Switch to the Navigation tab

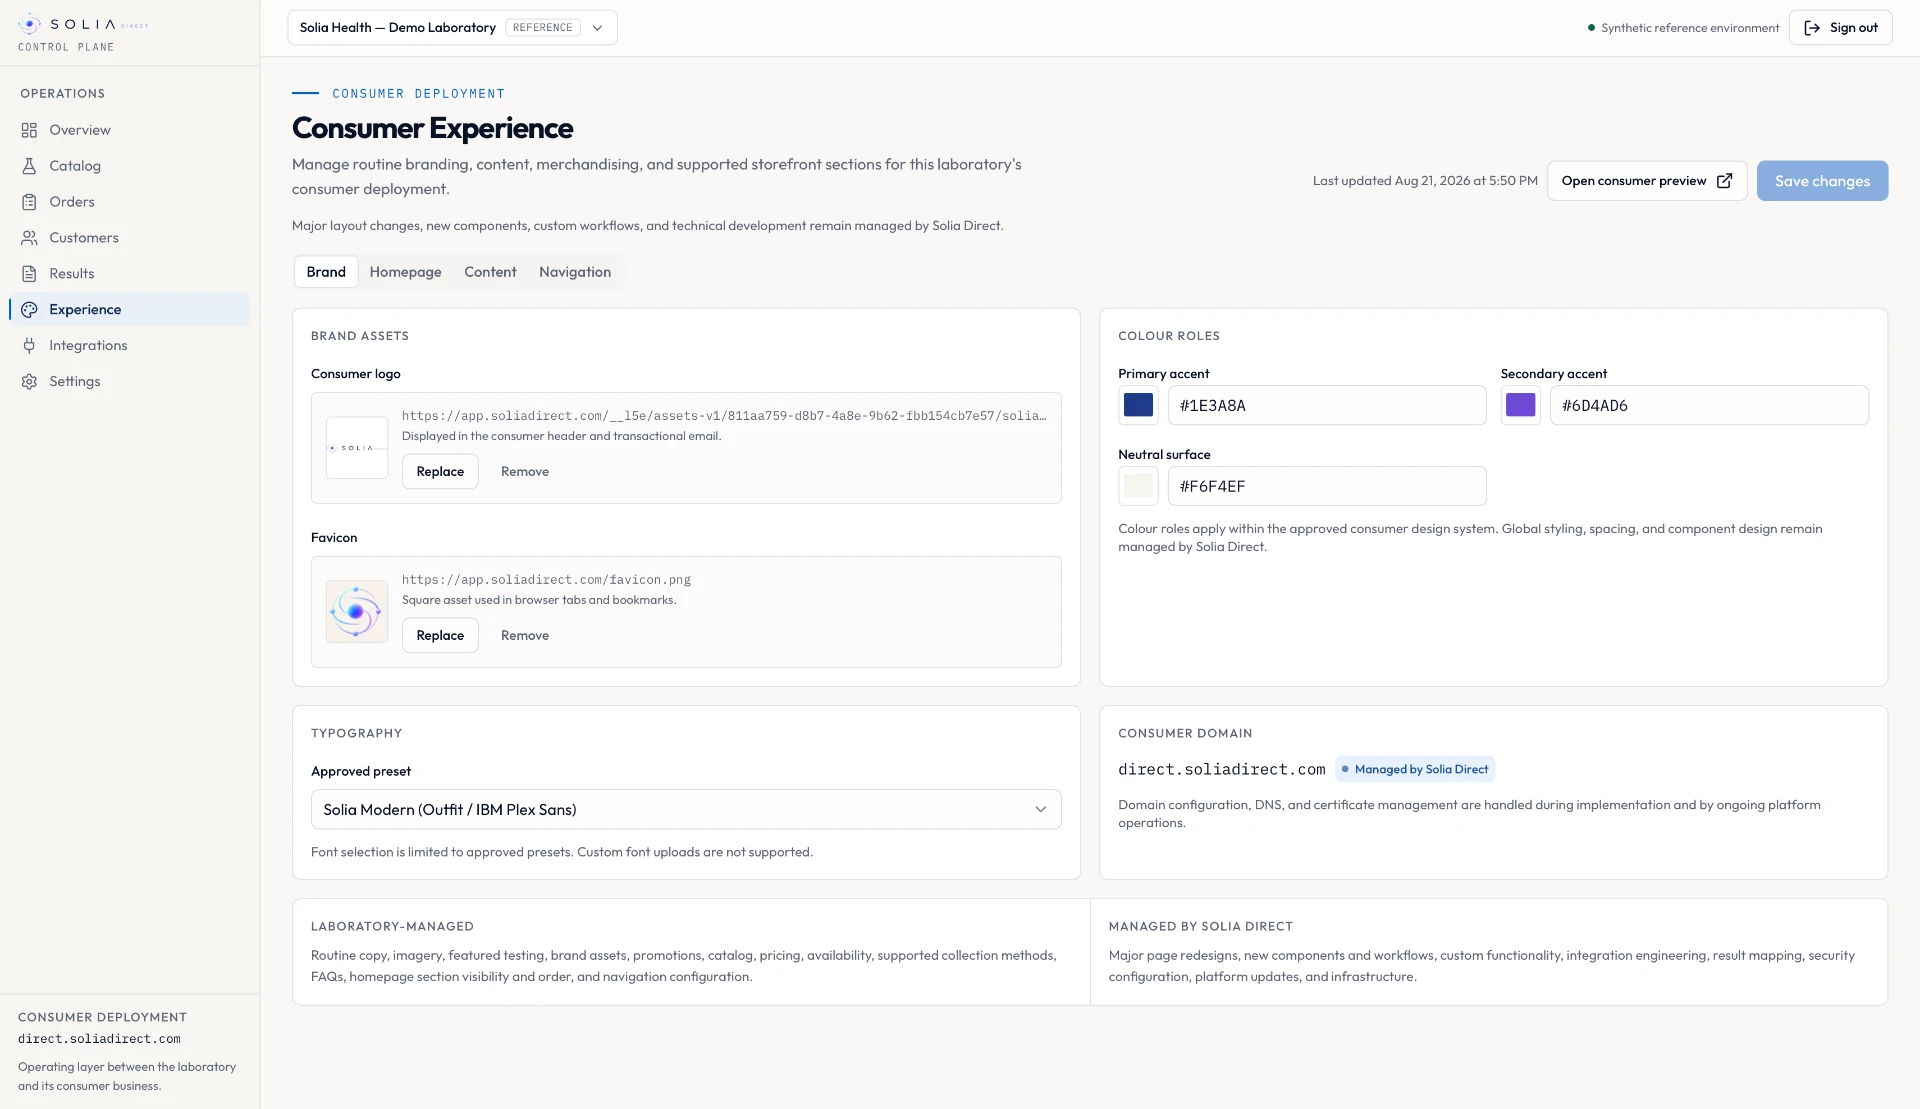click(x=575, y=272)
